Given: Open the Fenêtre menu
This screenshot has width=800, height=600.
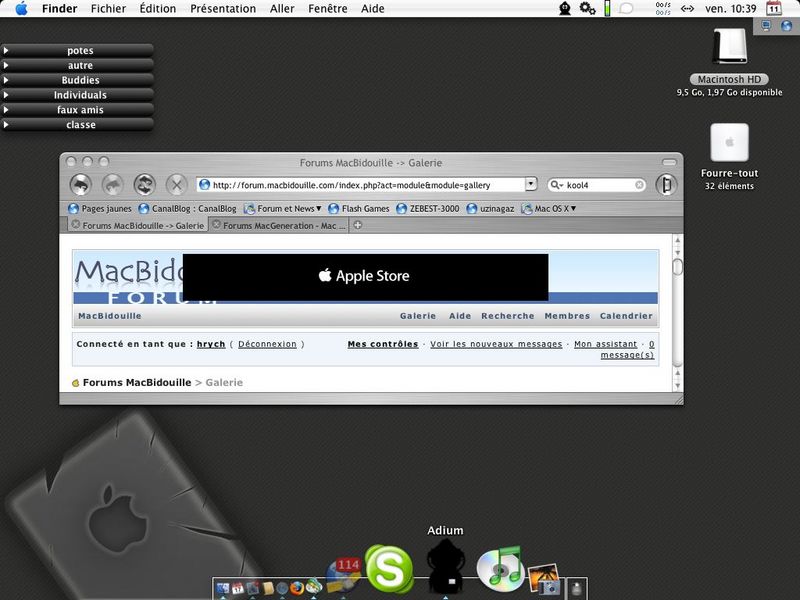Looking at the screenshot, I should tap(328, 9).
